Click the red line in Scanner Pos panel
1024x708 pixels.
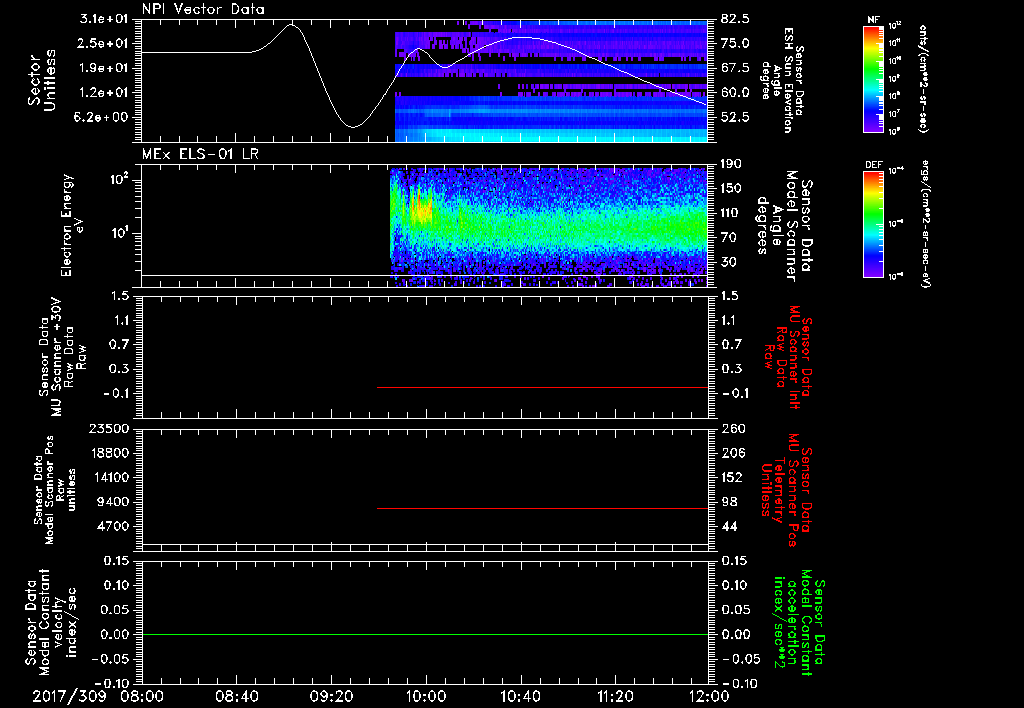[542, 508]
